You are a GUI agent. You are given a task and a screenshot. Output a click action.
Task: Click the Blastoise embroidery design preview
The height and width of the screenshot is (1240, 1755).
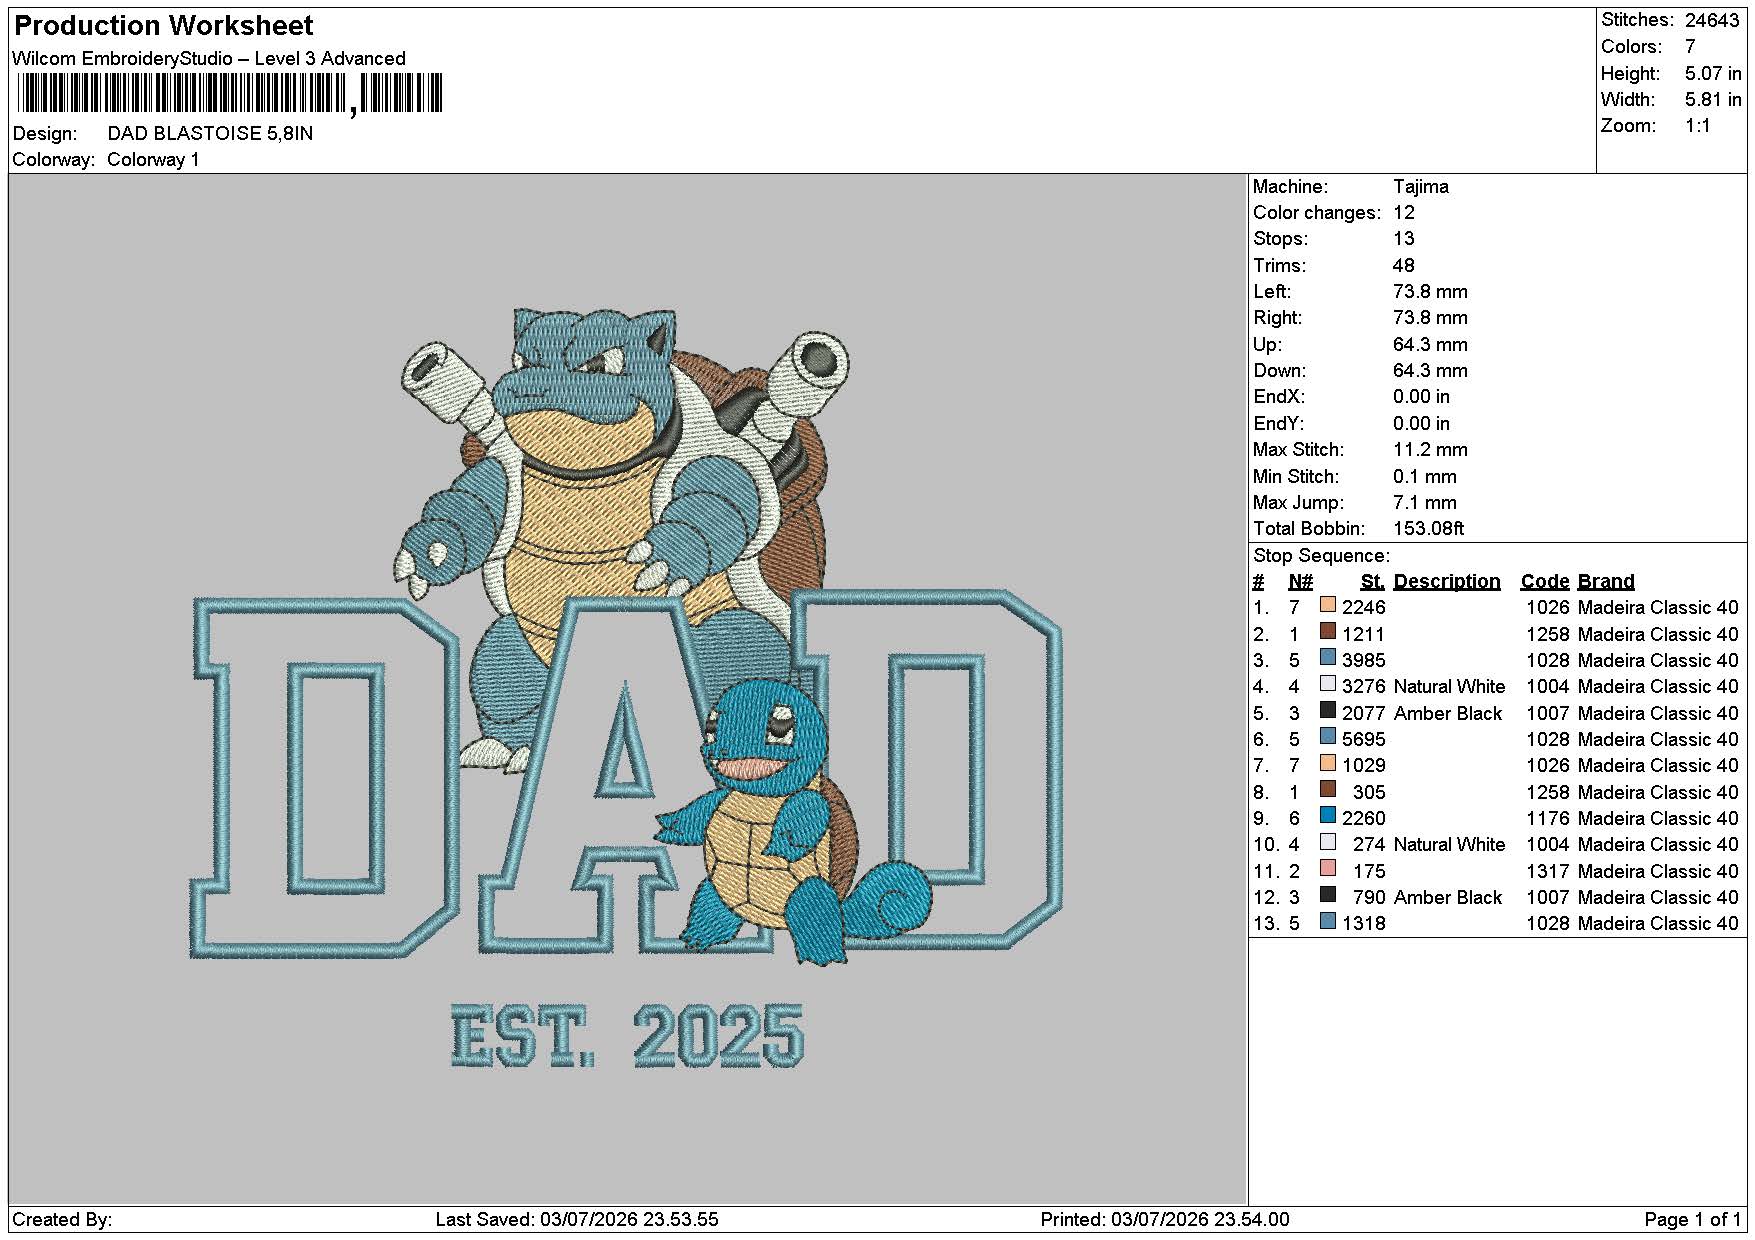[x=626, y=688]
